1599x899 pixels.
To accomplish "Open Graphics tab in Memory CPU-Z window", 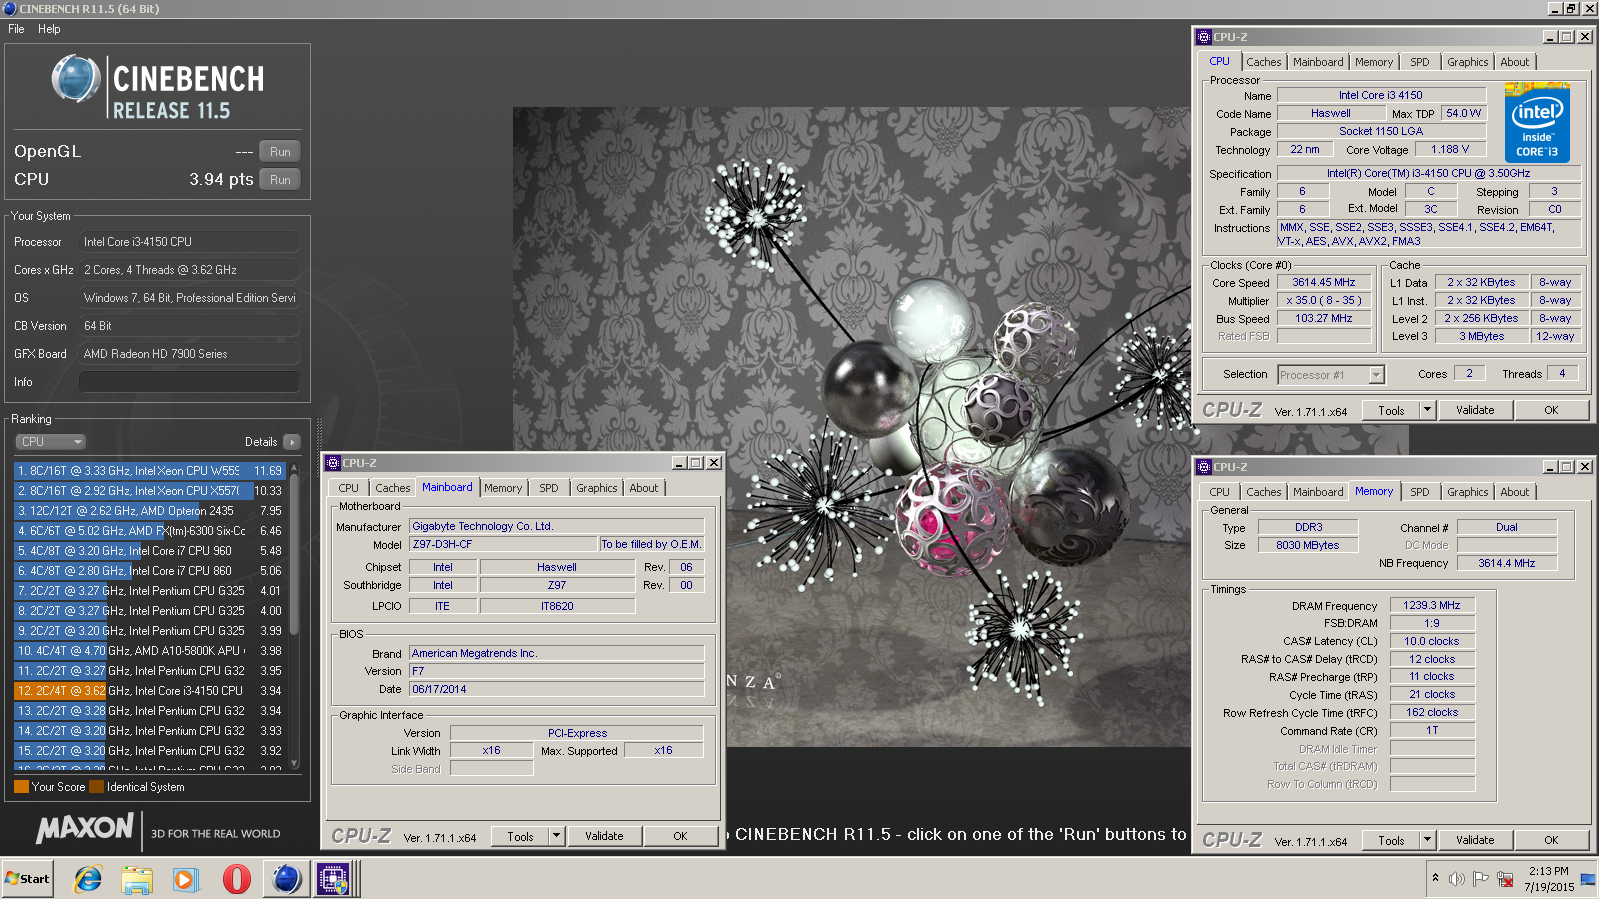I will [x=1467, y=492].
